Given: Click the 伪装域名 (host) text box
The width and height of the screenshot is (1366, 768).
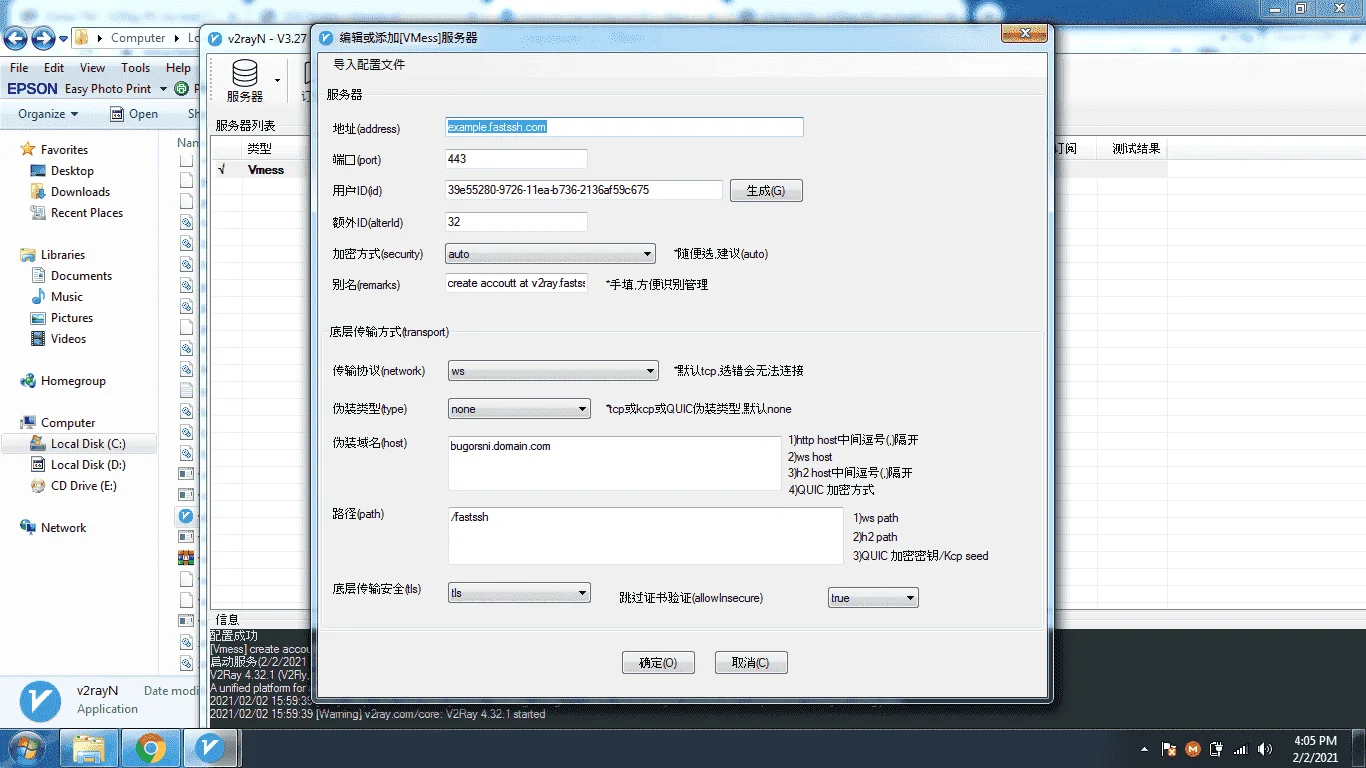Looking at the screenshot, I should 614,463.
